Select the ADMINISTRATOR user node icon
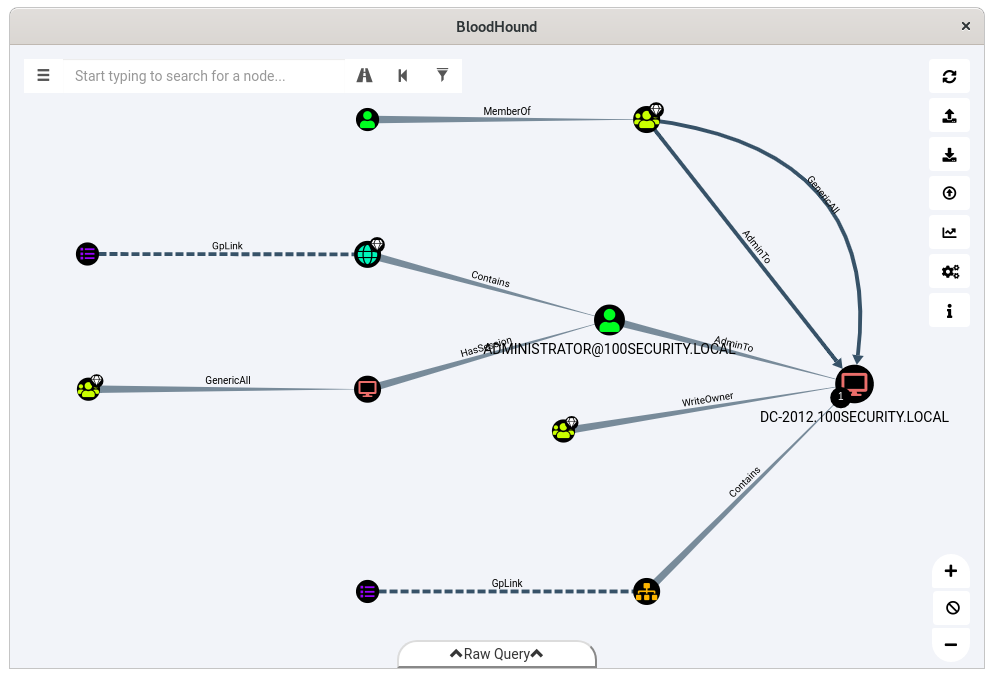994x678 pixels. click(x=609, y=320)
